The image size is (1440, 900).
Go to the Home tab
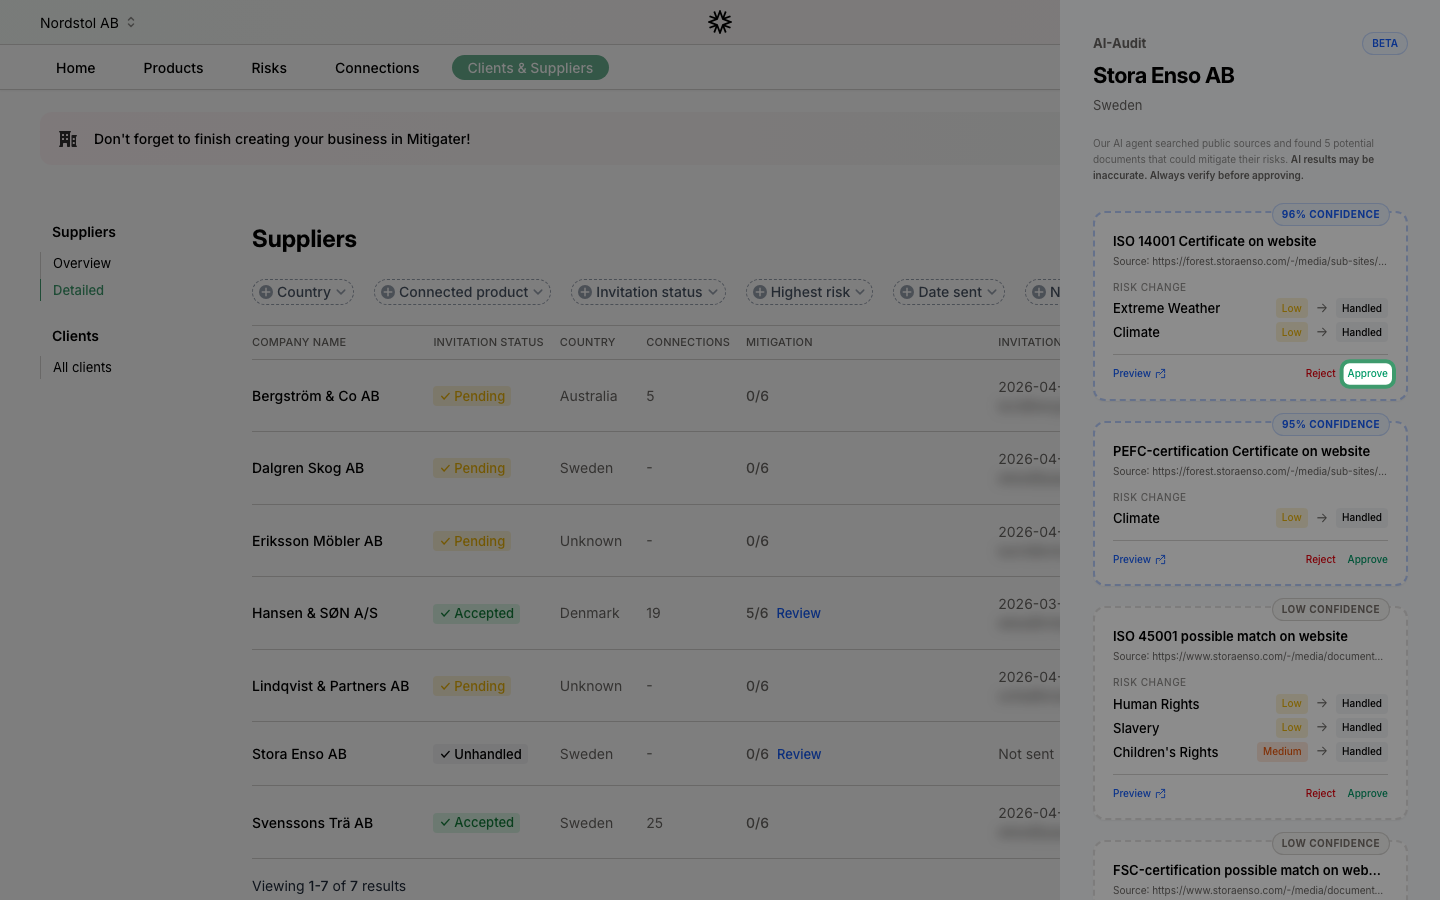[x=76, y=68]
